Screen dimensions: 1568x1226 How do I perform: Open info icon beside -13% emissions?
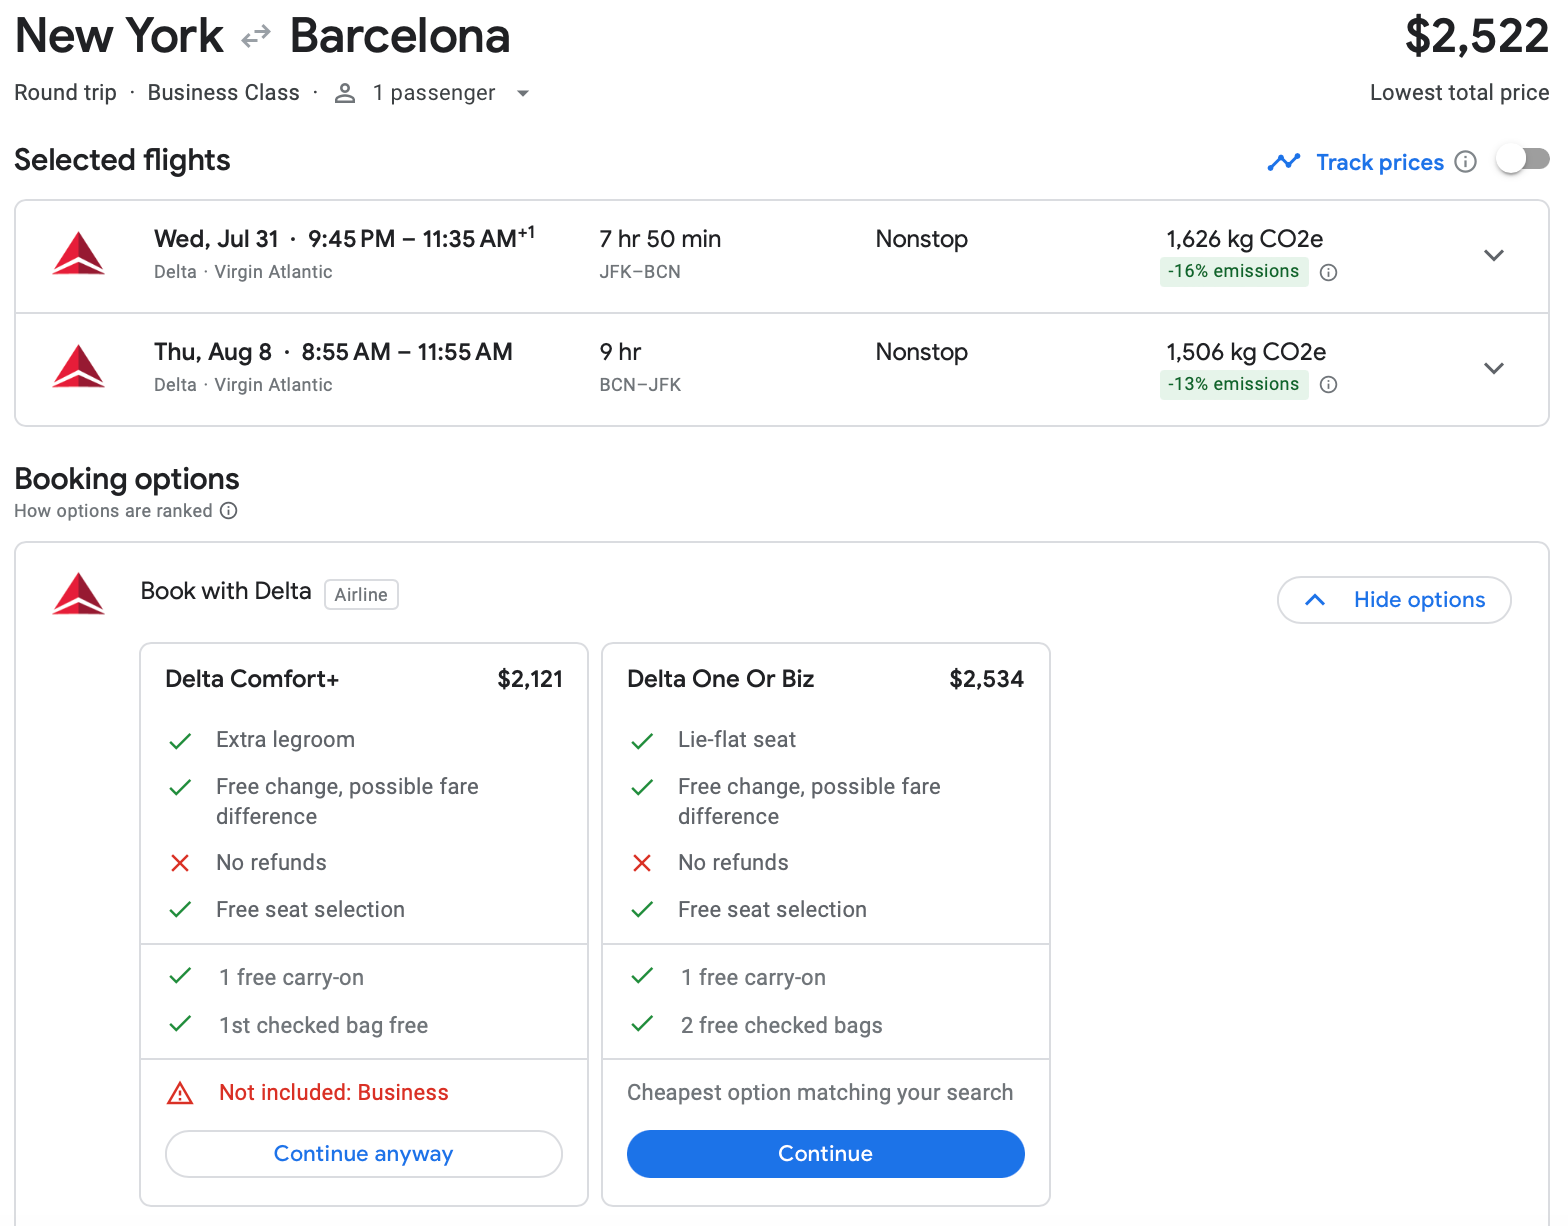[x=1328, y=385]
